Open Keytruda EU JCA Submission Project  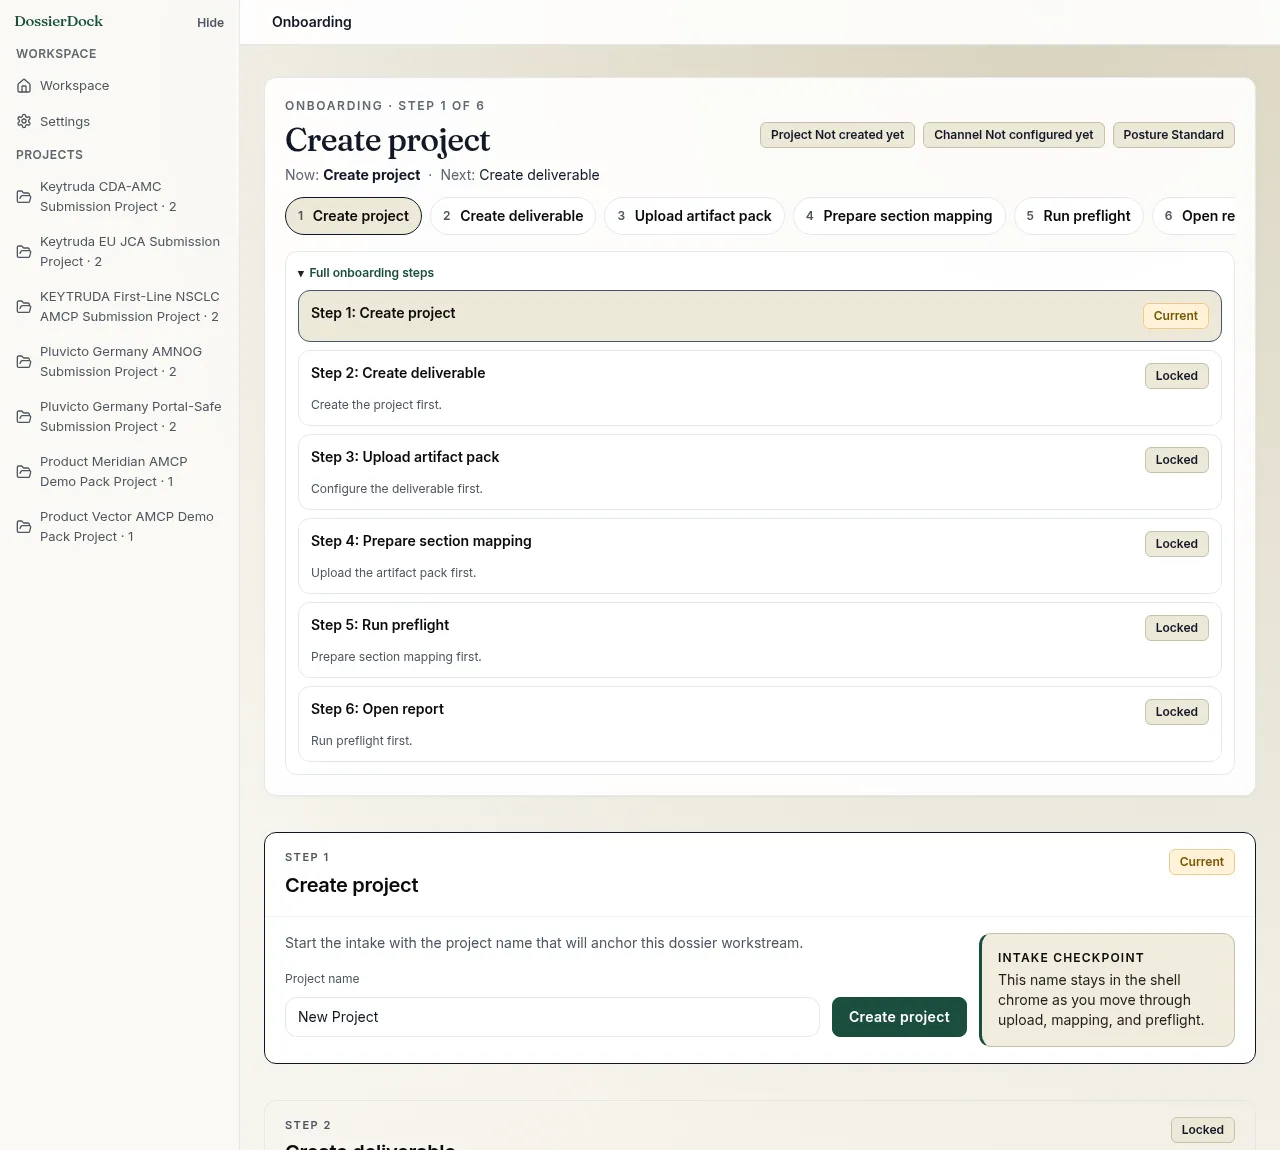click(119, 252)
